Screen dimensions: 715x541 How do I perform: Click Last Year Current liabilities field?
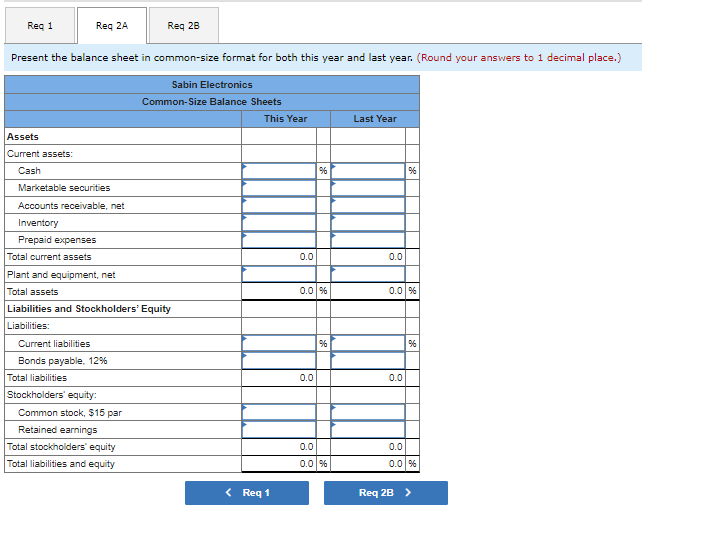[368, 343]
